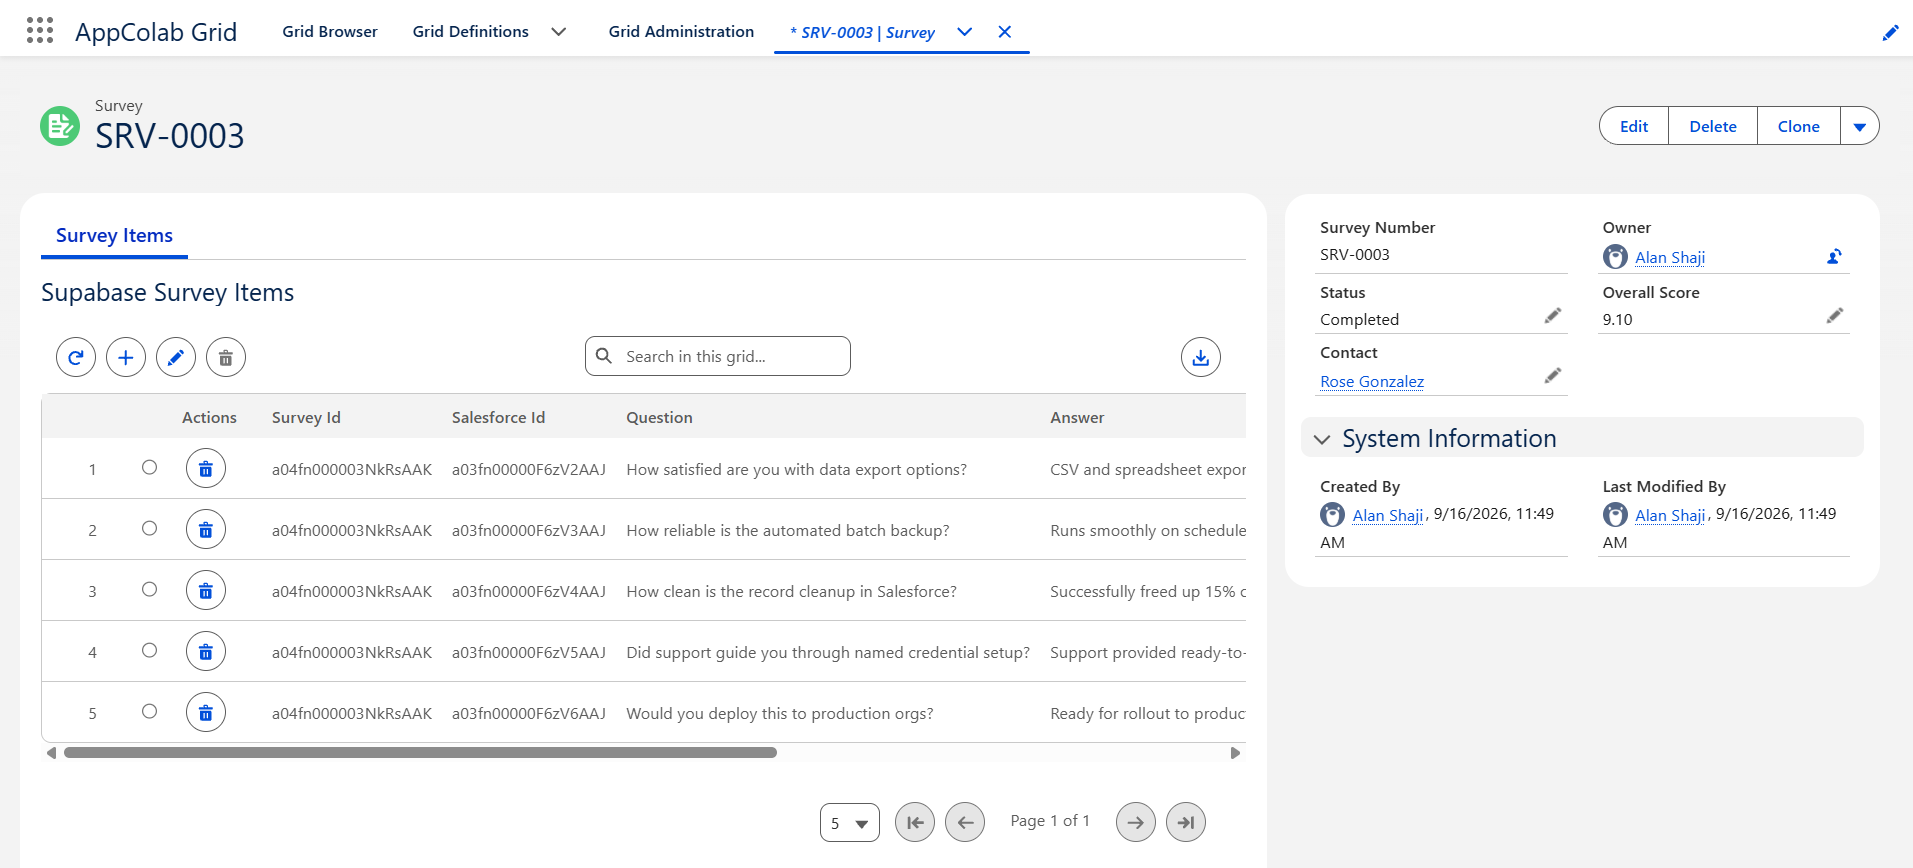Open the Grid Administration tab

pyautogui.click(x=681, y=32)
